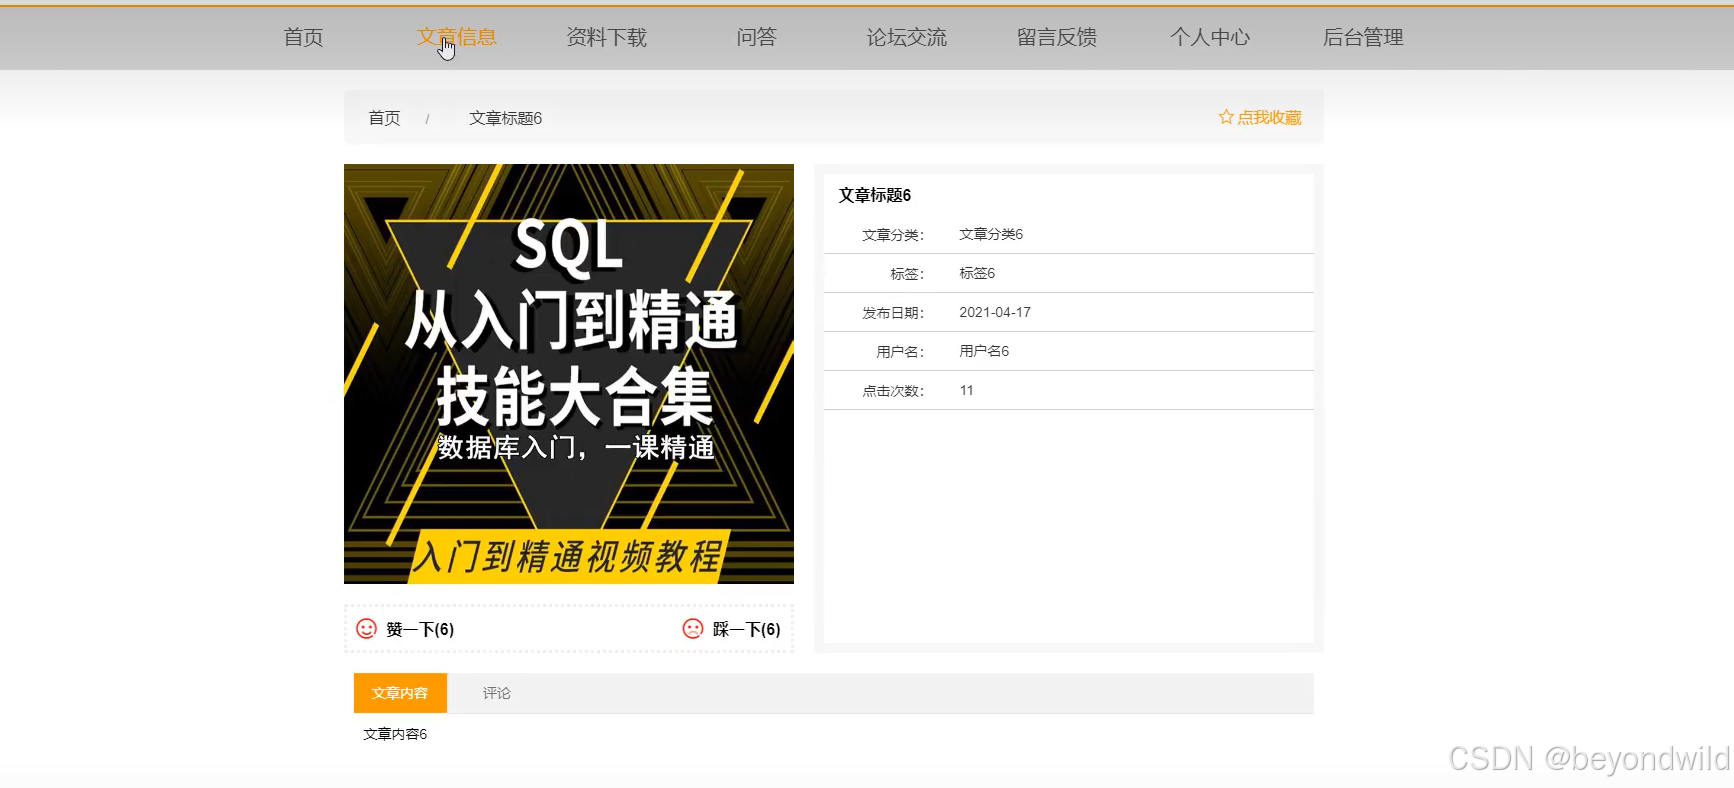This screenshot has width=1734, height=788.
Task: Like the article with 赞一下(6)
Action: (x=420, y=629)
